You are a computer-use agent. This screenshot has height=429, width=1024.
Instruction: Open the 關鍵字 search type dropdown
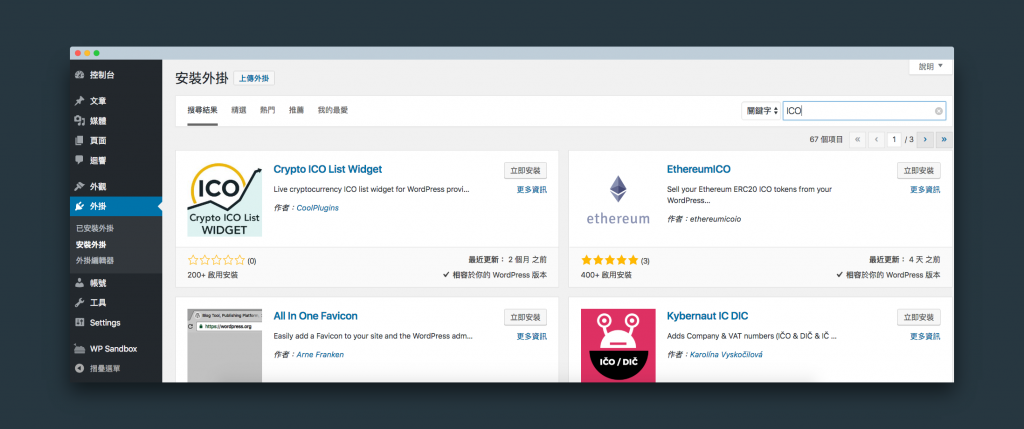(761, 111)
